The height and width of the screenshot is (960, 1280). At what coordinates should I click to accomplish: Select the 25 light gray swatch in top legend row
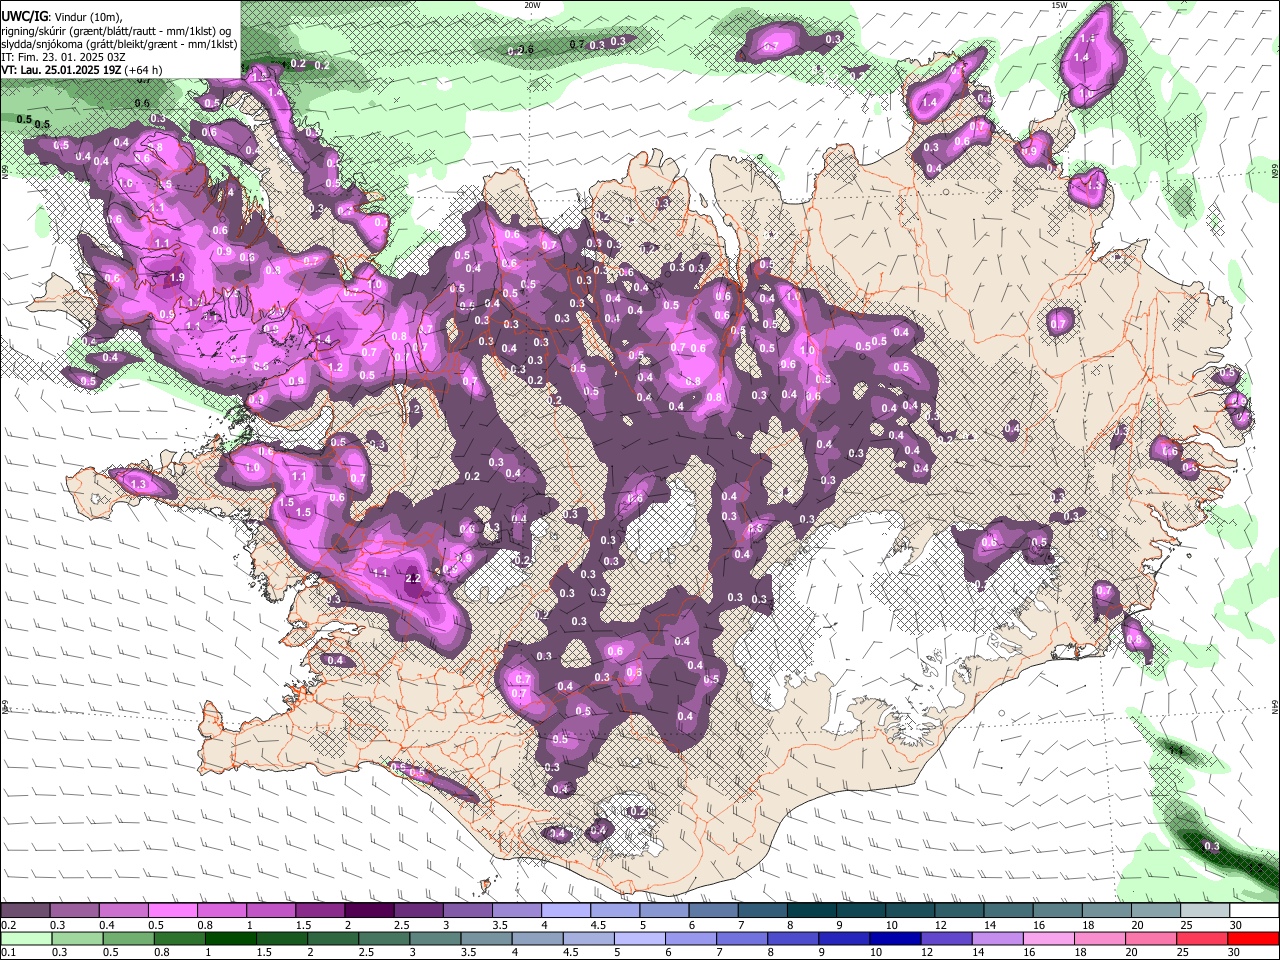tap(1205, 910)
